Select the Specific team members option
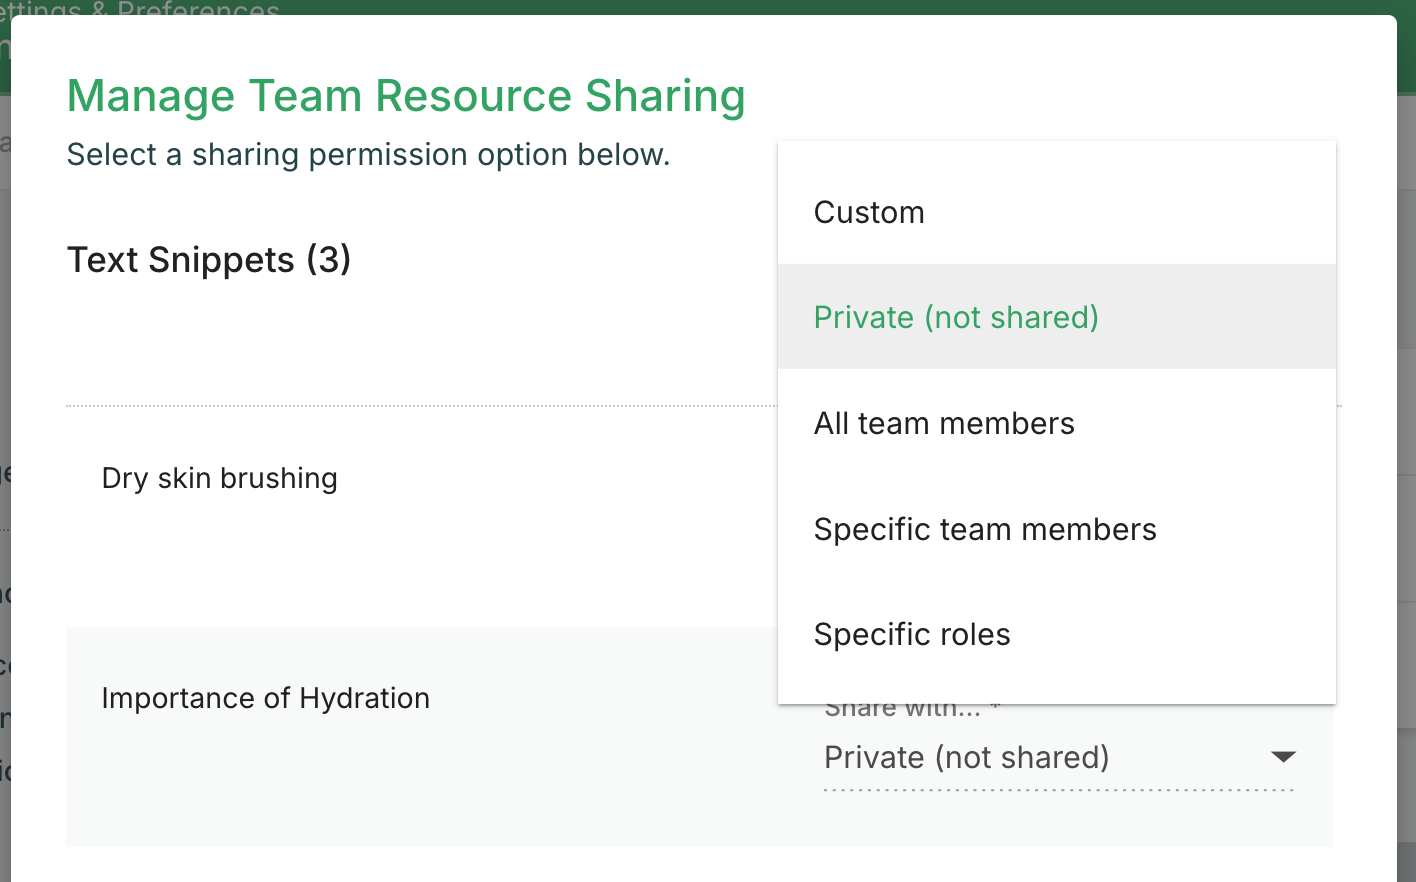Screen dimensions: 1416x882 tap(985, 529)
